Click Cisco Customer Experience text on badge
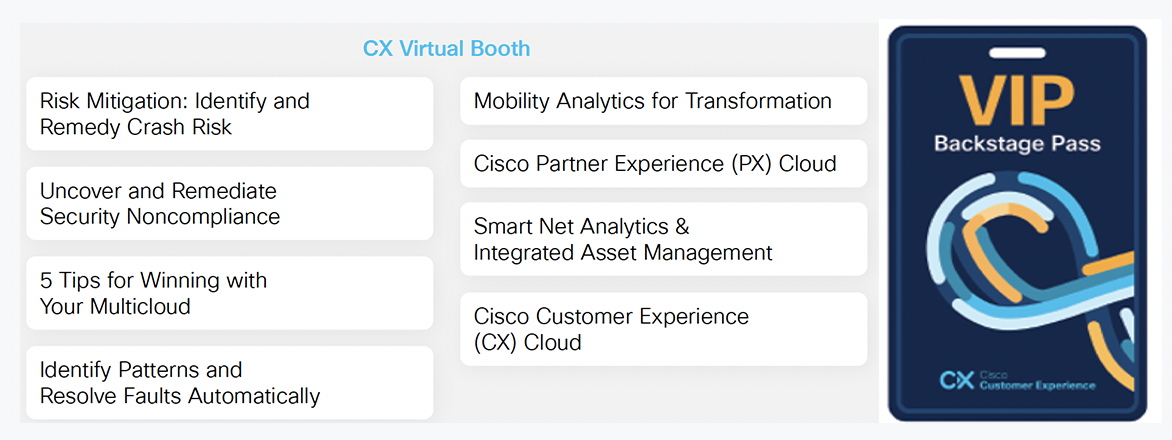Screen dimensions: 1172x440 pyautogui.click(x=1036, y=381)
